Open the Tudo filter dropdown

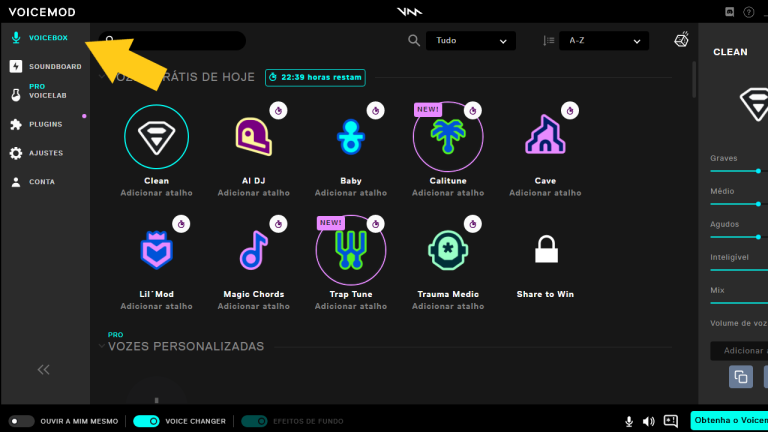(471, 41)
